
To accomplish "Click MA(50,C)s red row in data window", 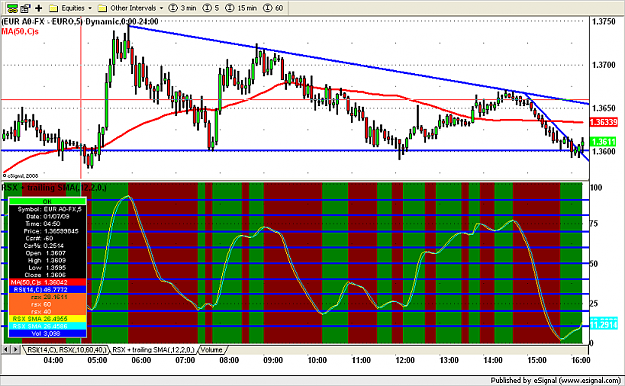I will click(x=47, y=282).
